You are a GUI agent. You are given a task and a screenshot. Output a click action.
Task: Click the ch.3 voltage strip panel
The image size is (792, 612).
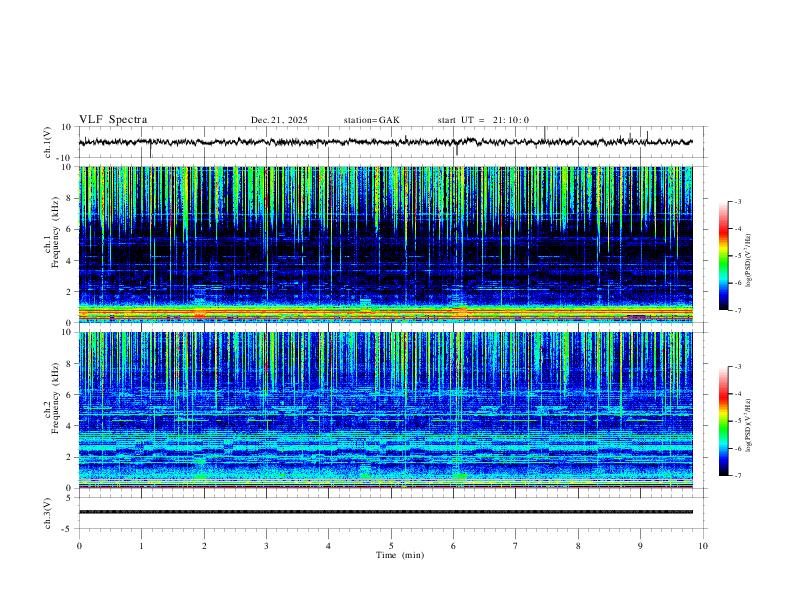pyautogui.click(x=393, y=513)
